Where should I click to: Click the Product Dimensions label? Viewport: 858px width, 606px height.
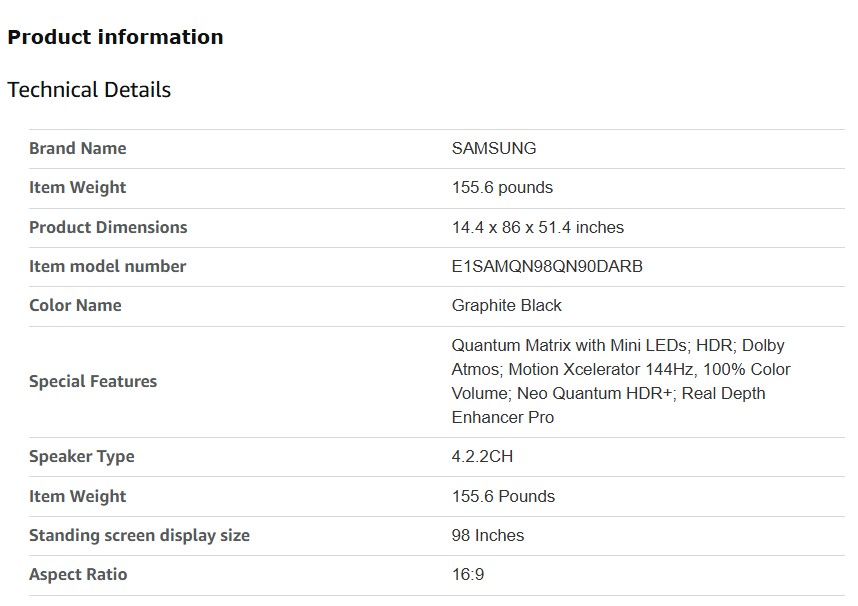point(108,227)
